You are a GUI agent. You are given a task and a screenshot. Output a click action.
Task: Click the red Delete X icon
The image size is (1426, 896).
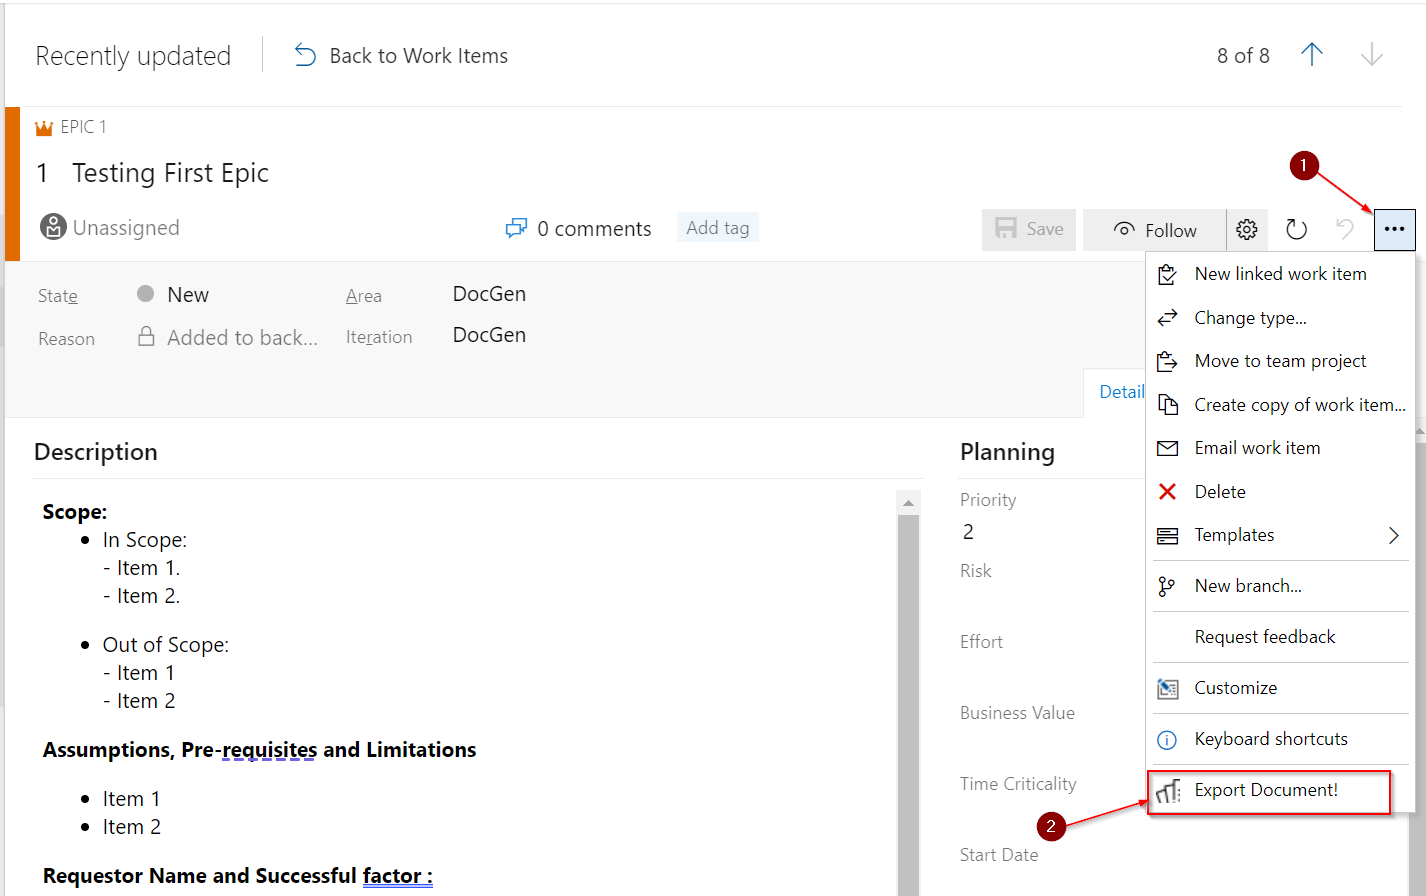tap(1166, 491)
